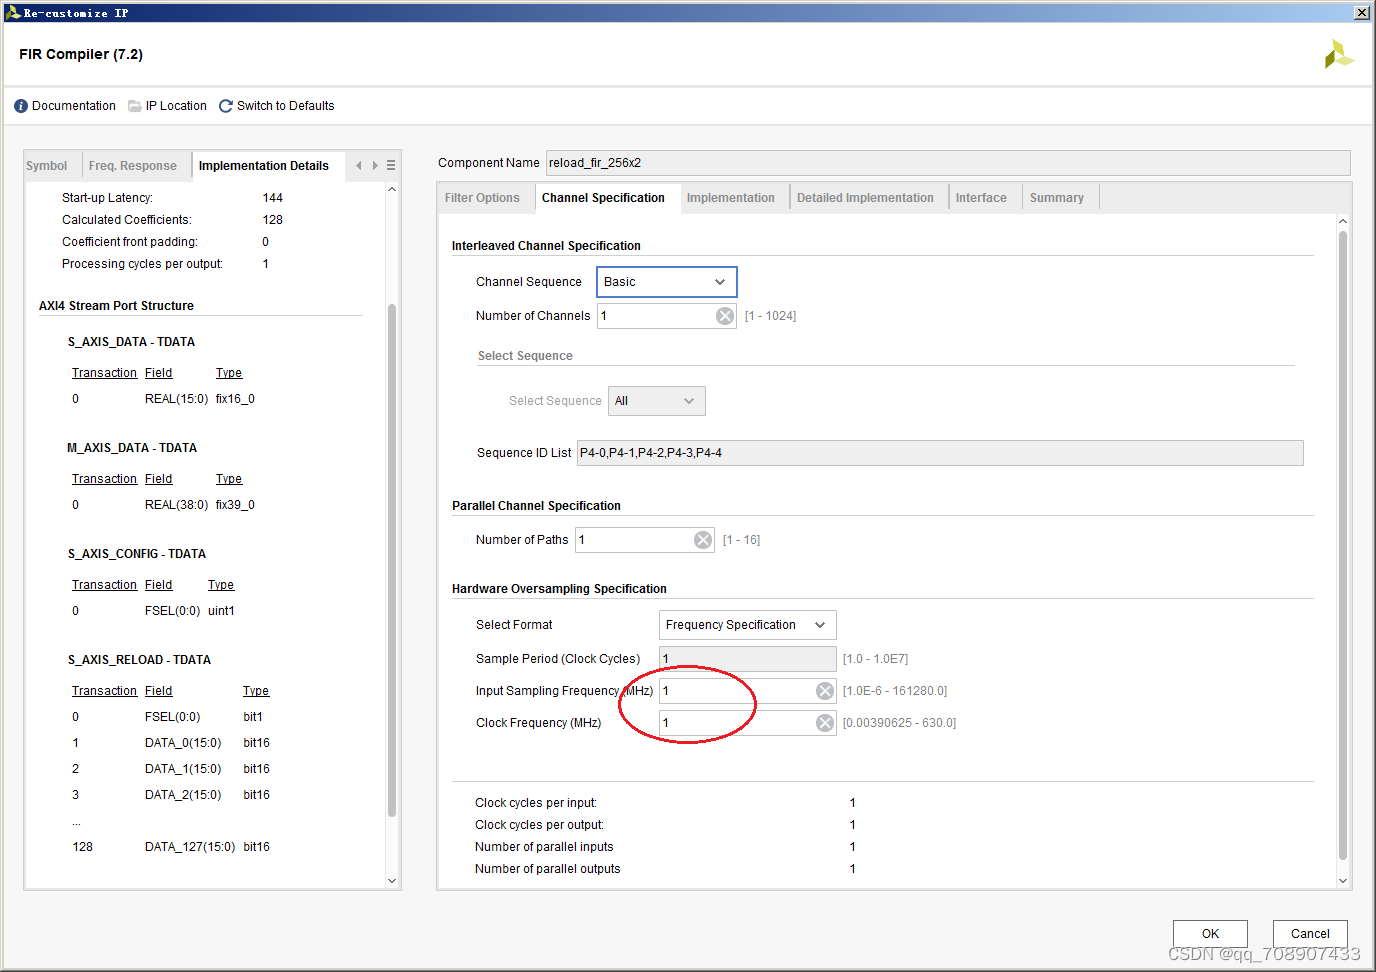Image resolution: width=1376 pixels, height=972 pixels.
Task: Click the Number of parallel outputs label
Action: click(547, 869)
